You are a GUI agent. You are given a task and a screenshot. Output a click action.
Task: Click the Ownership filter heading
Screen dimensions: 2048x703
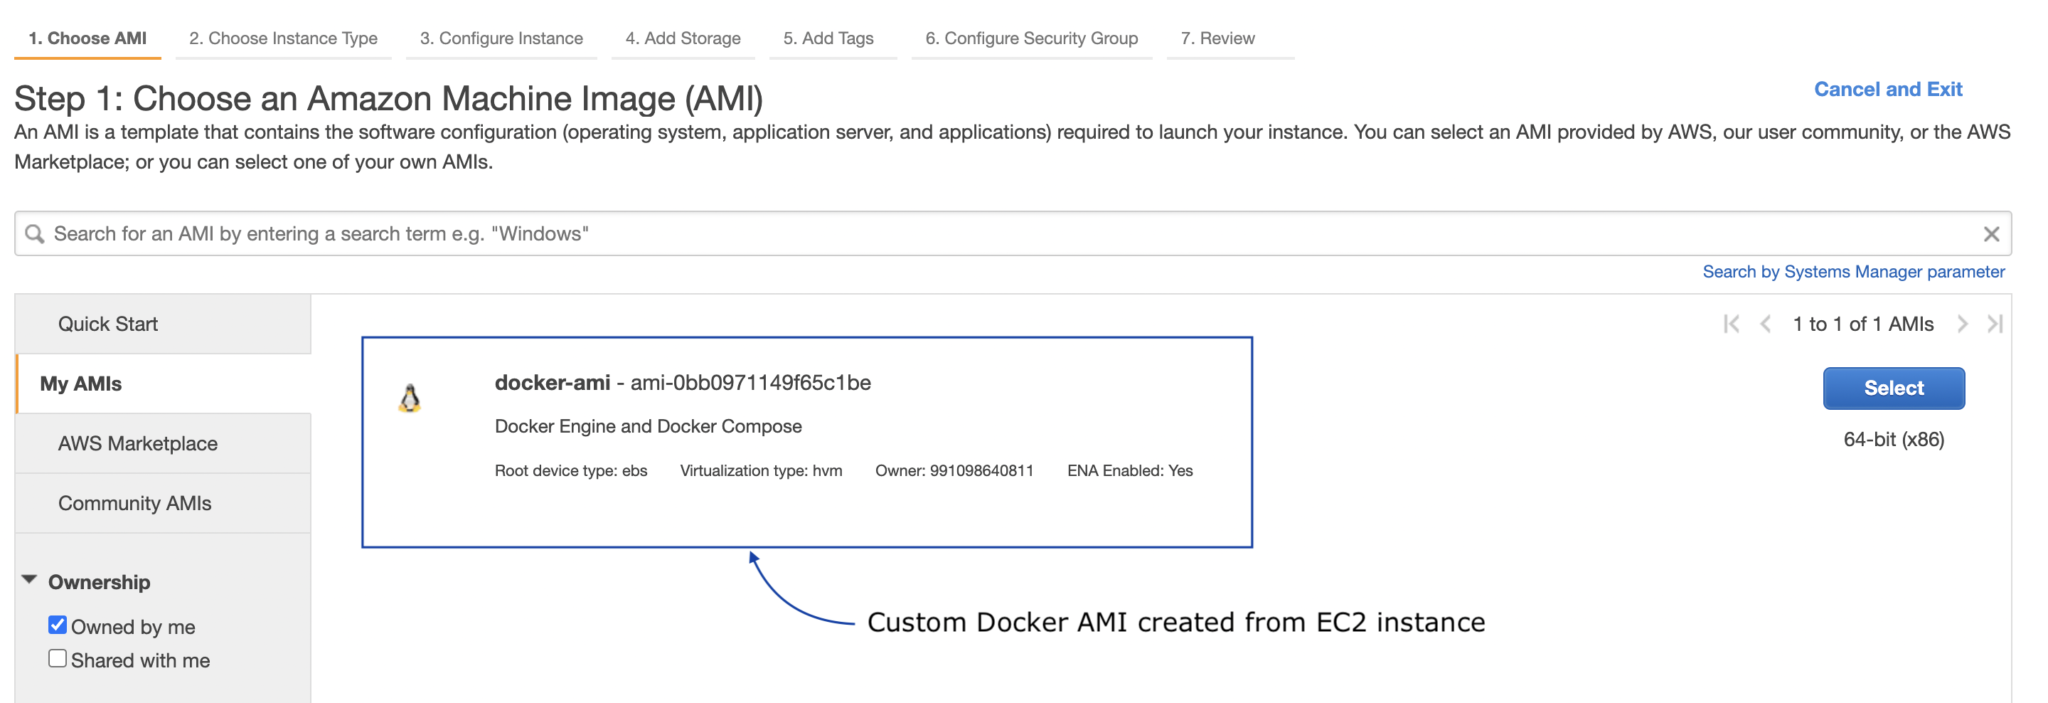[99, 582]
